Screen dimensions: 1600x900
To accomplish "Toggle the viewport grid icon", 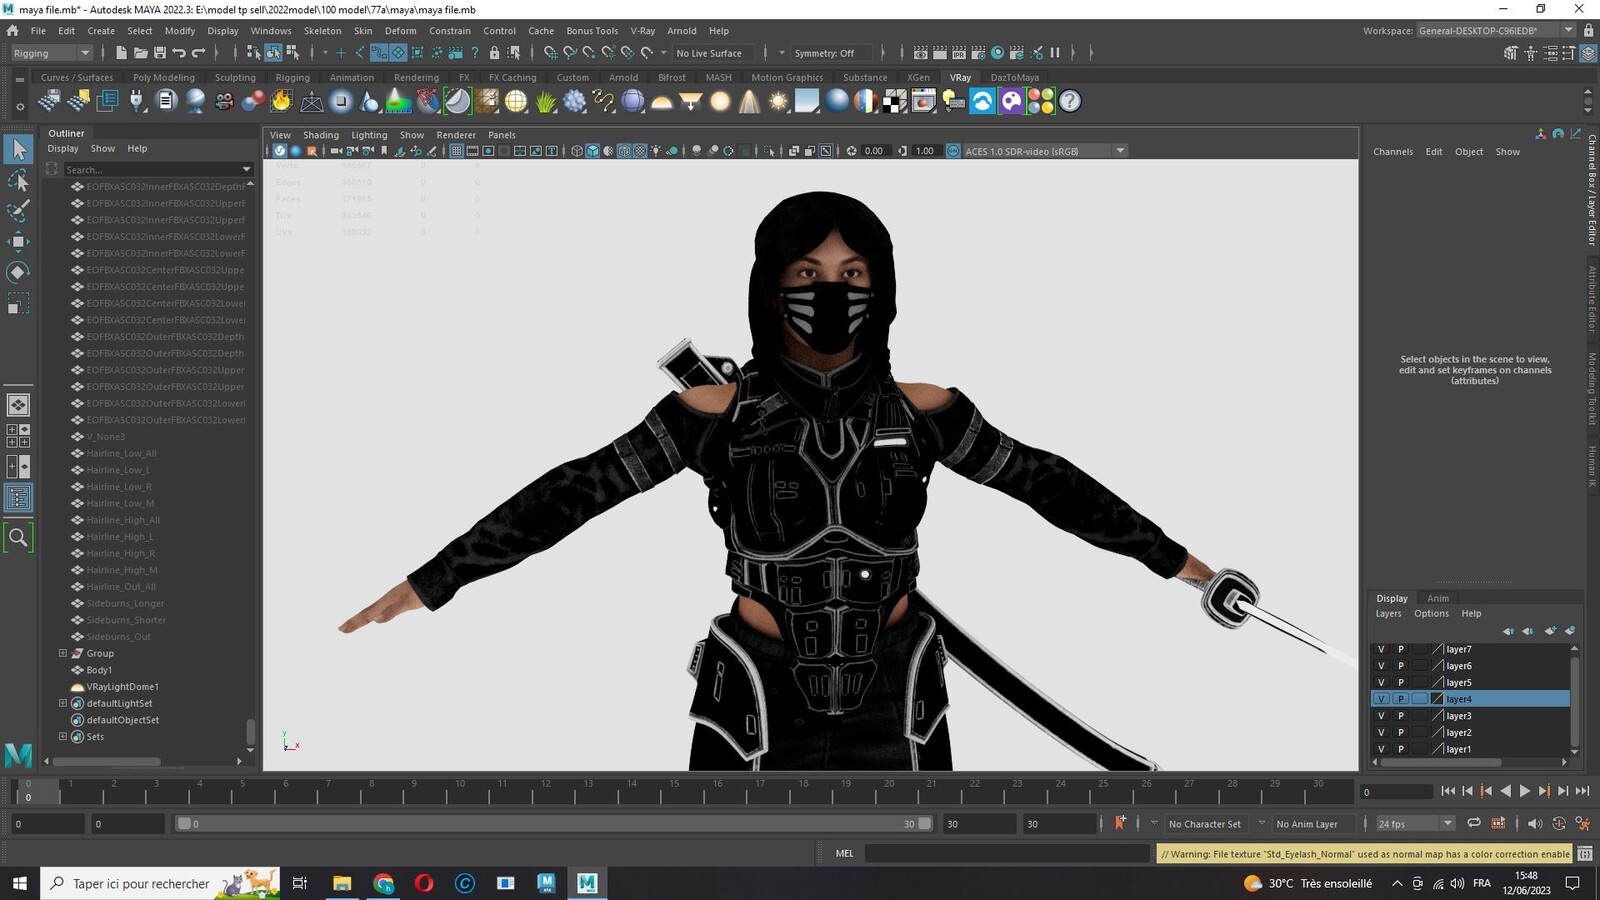I will [456, 151].
